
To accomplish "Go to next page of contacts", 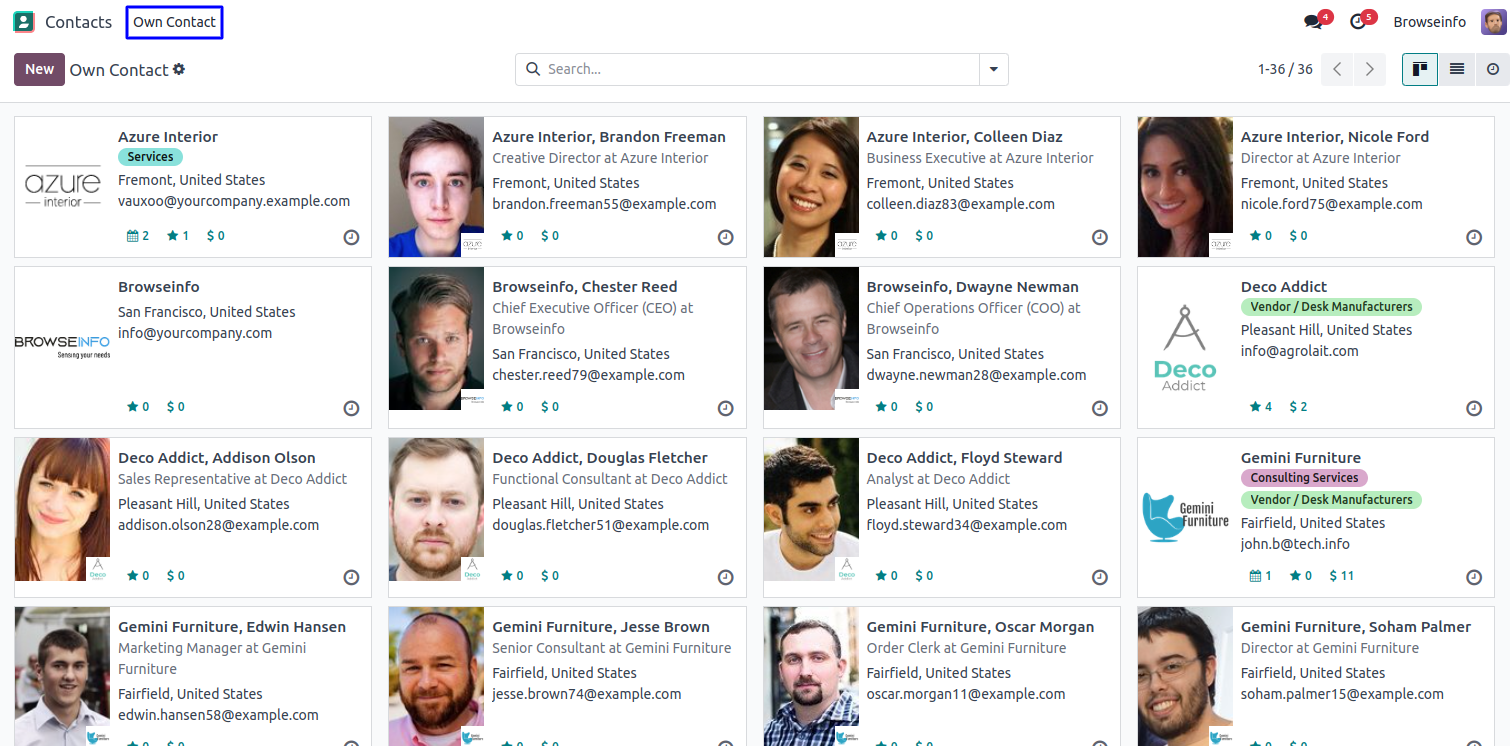I will point(1369,69).
